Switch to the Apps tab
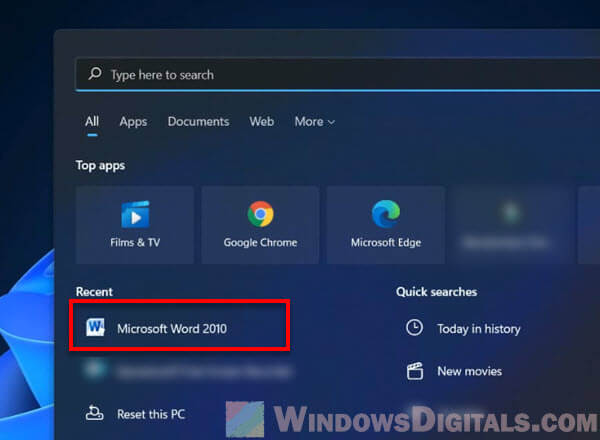This screenshot has height=440, width=600. tap(133, 122)
